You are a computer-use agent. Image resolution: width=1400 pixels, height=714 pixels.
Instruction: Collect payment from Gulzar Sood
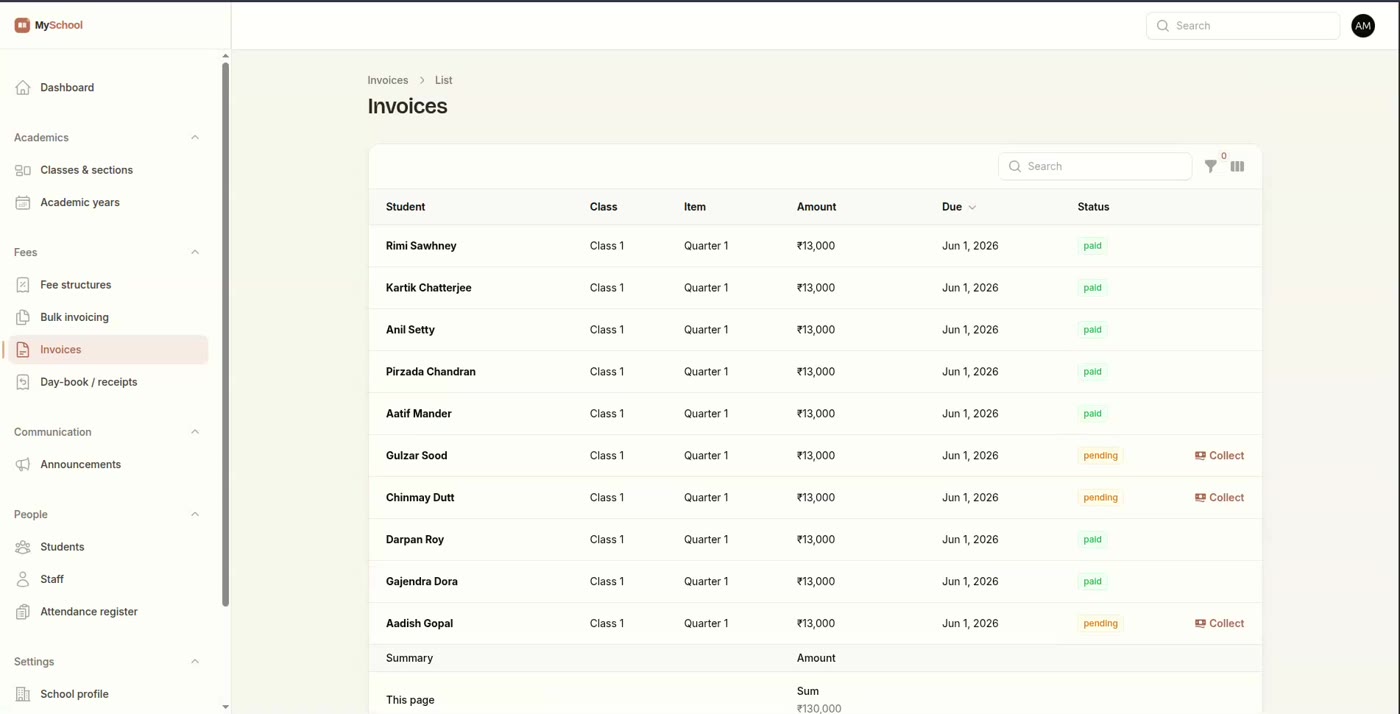(1219, 456)
